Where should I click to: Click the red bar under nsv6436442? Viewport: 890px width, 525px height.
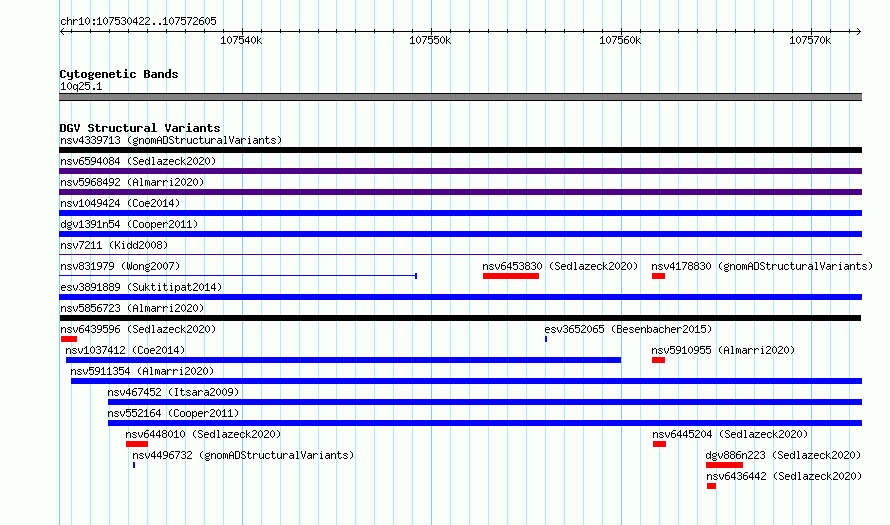pos(711,486)
